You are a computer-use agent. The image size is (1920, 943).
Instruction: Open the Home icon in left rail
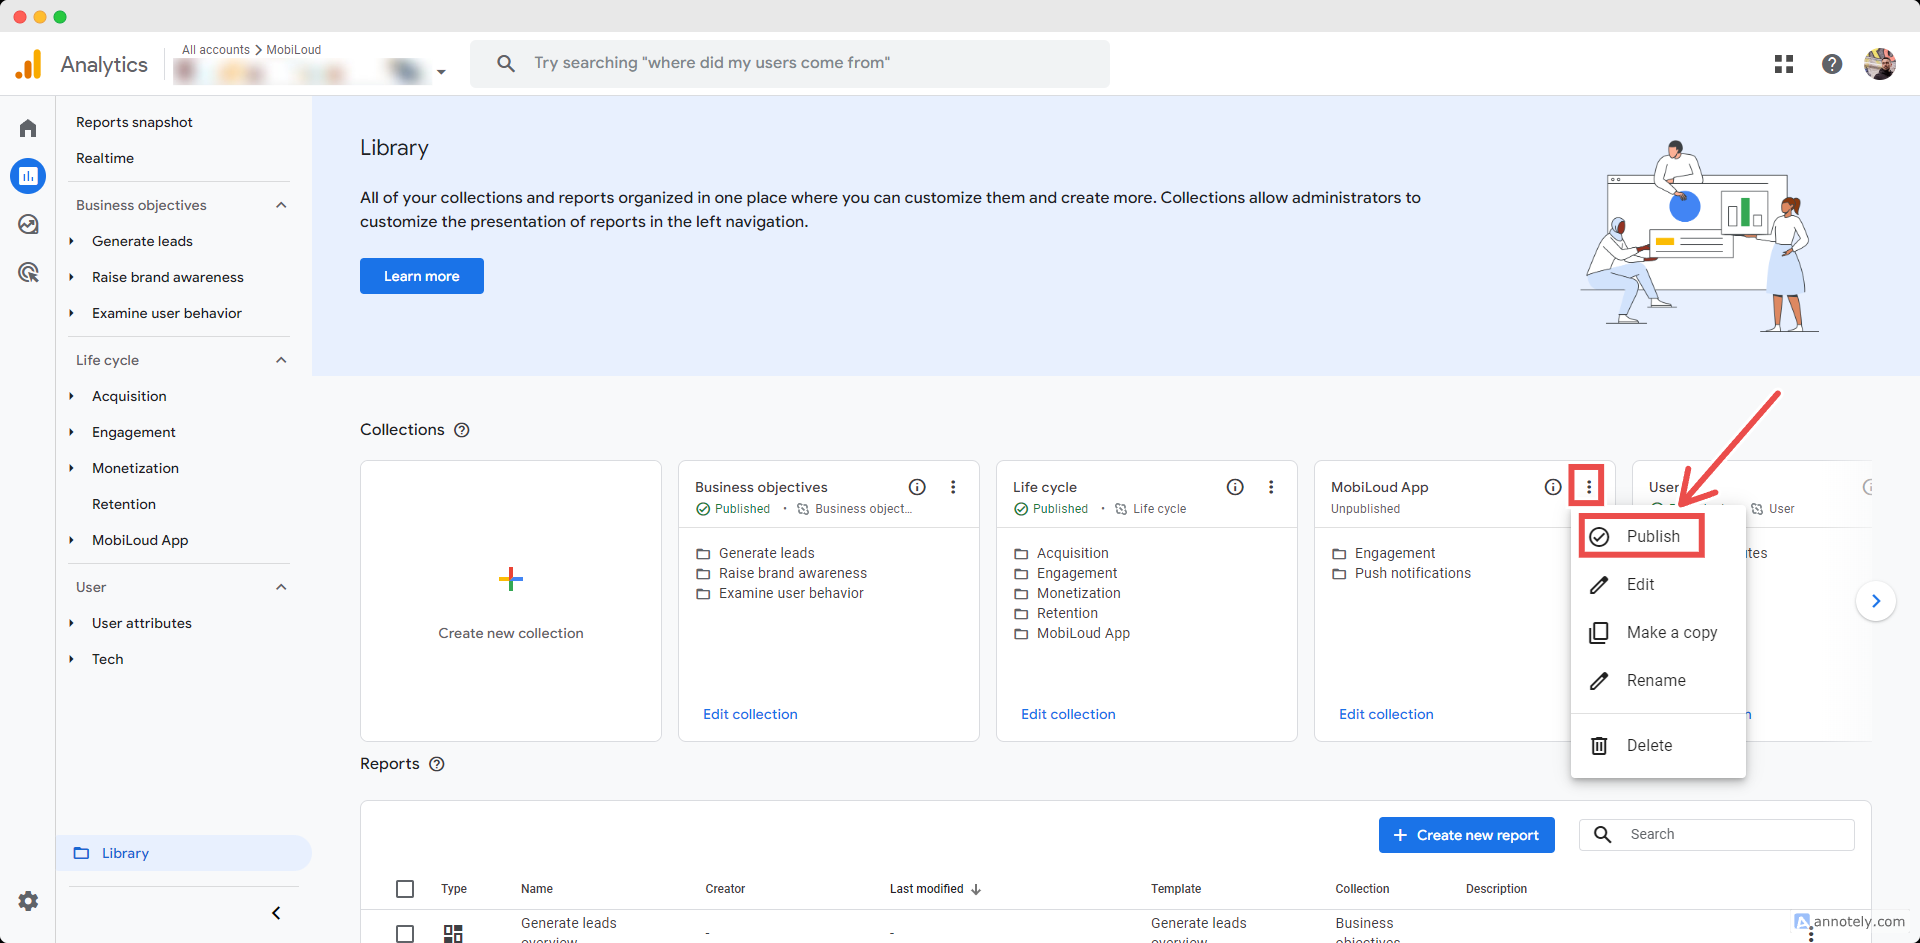pyautogui.click(x=28, y=128)
